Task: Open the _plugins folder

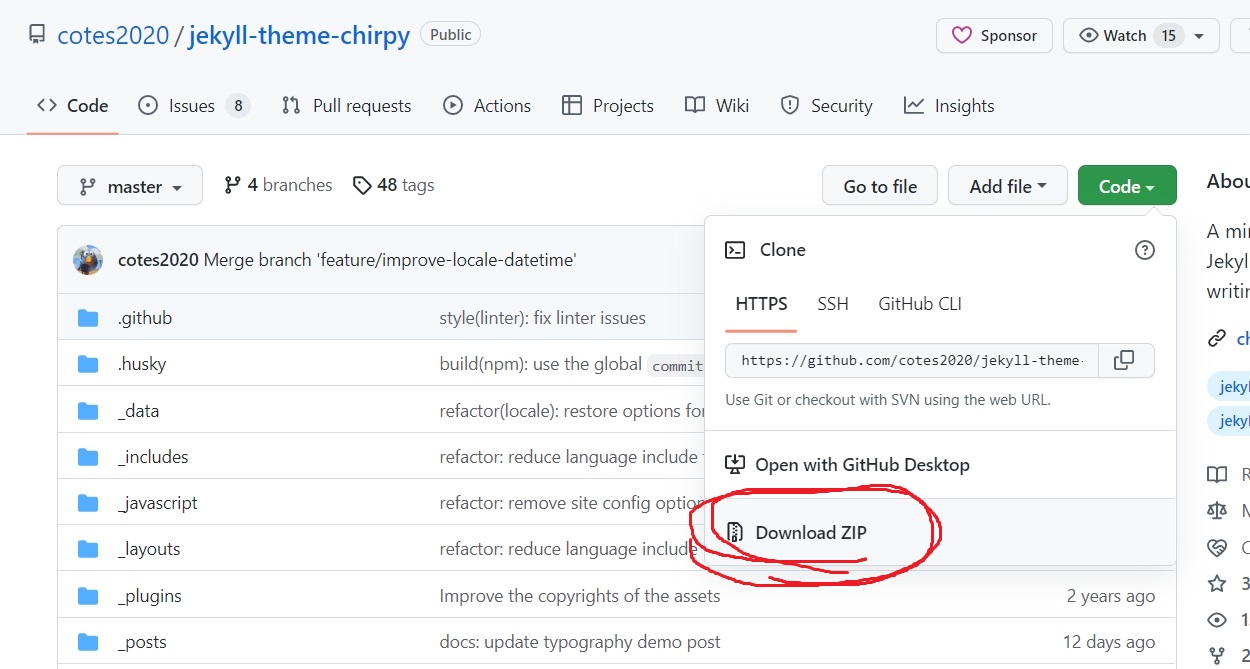Action: coord(150,596)
